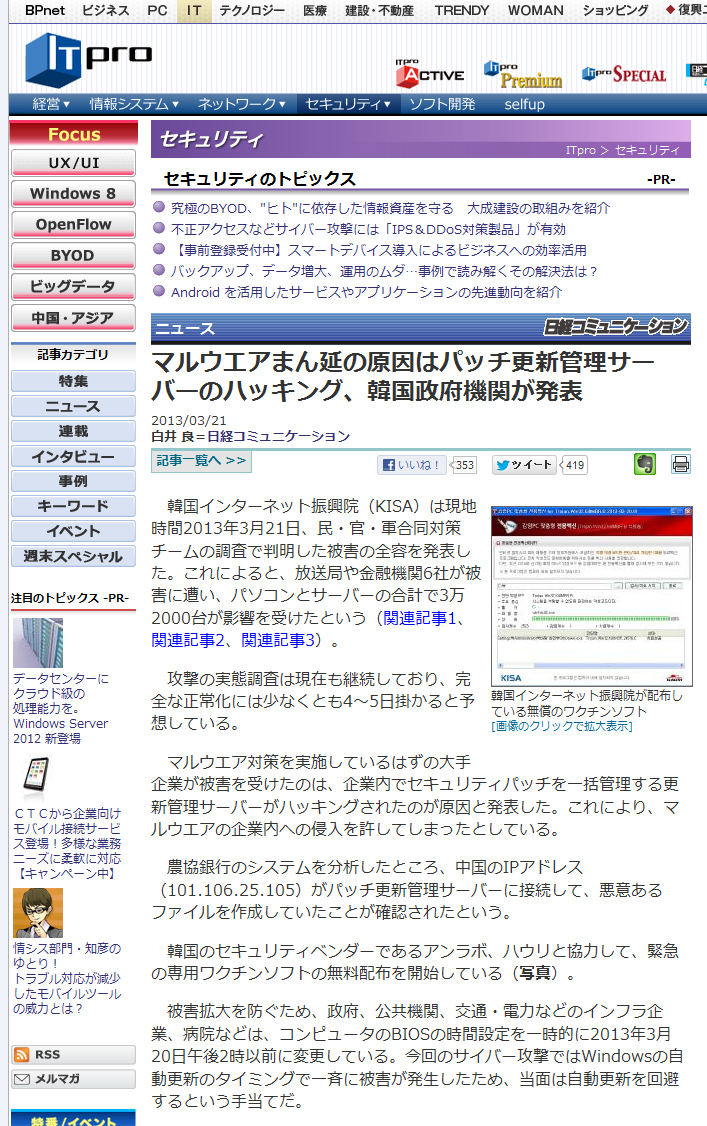The image size is (707, 1126).
Task: Click the Windows 8 Focus button
Action: 73,194
